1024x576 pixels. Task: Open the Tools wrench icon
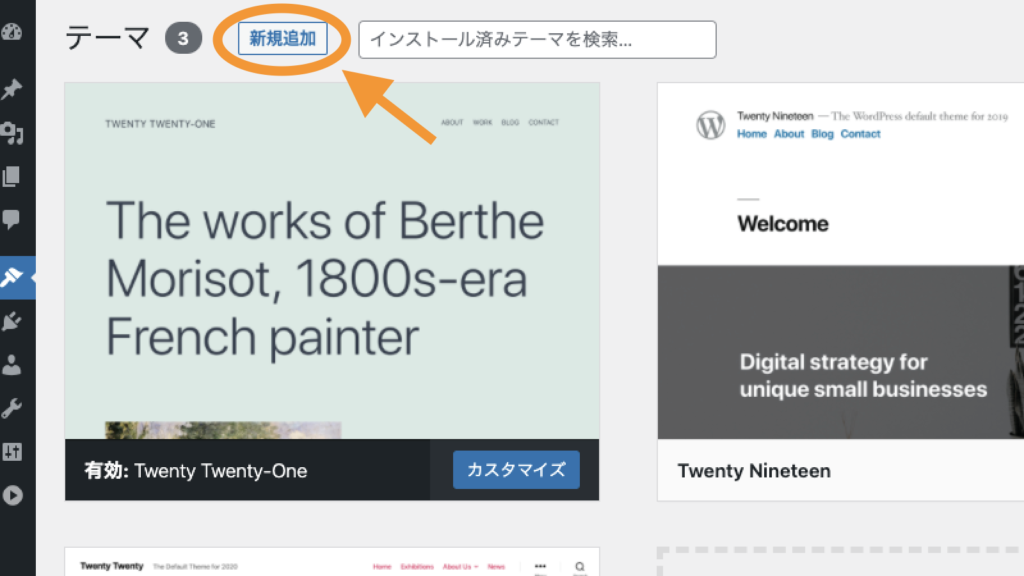15,408
